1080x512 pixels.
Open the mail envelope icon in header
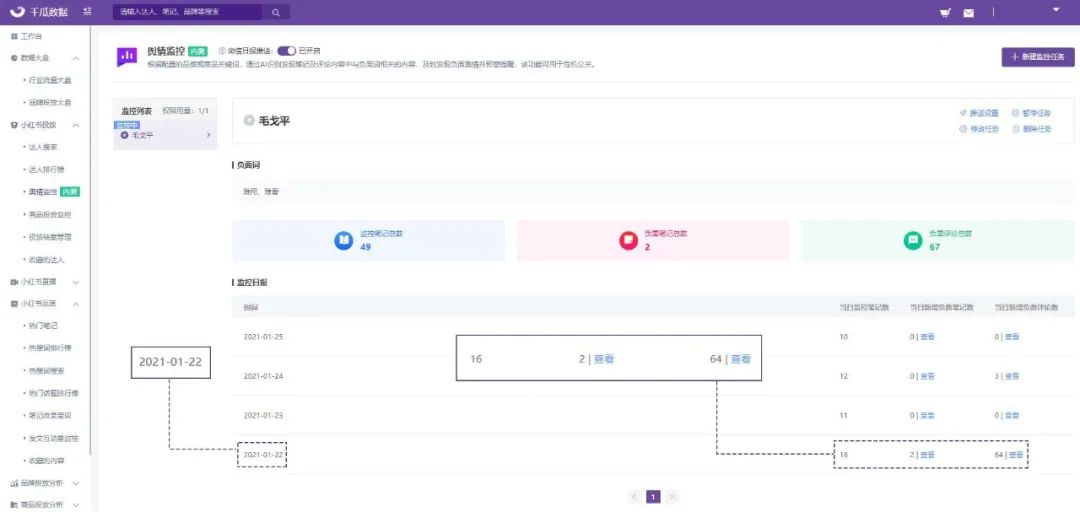(968, 13)
